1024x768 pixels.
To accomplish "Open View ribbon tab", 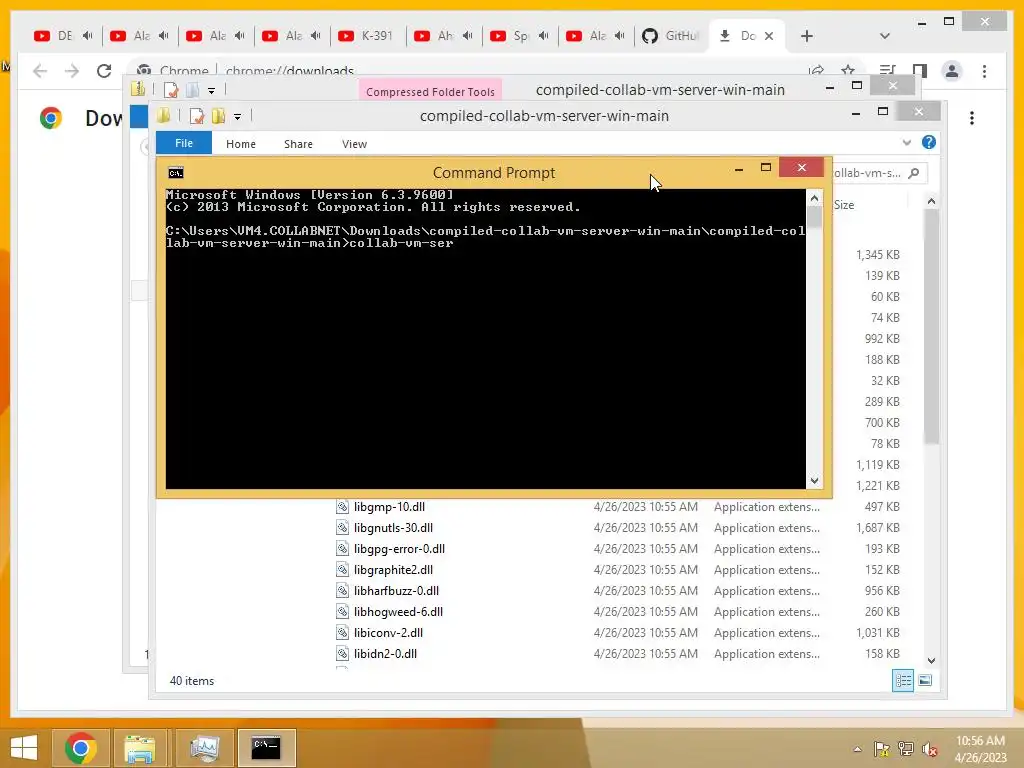I will coord(355,144).
